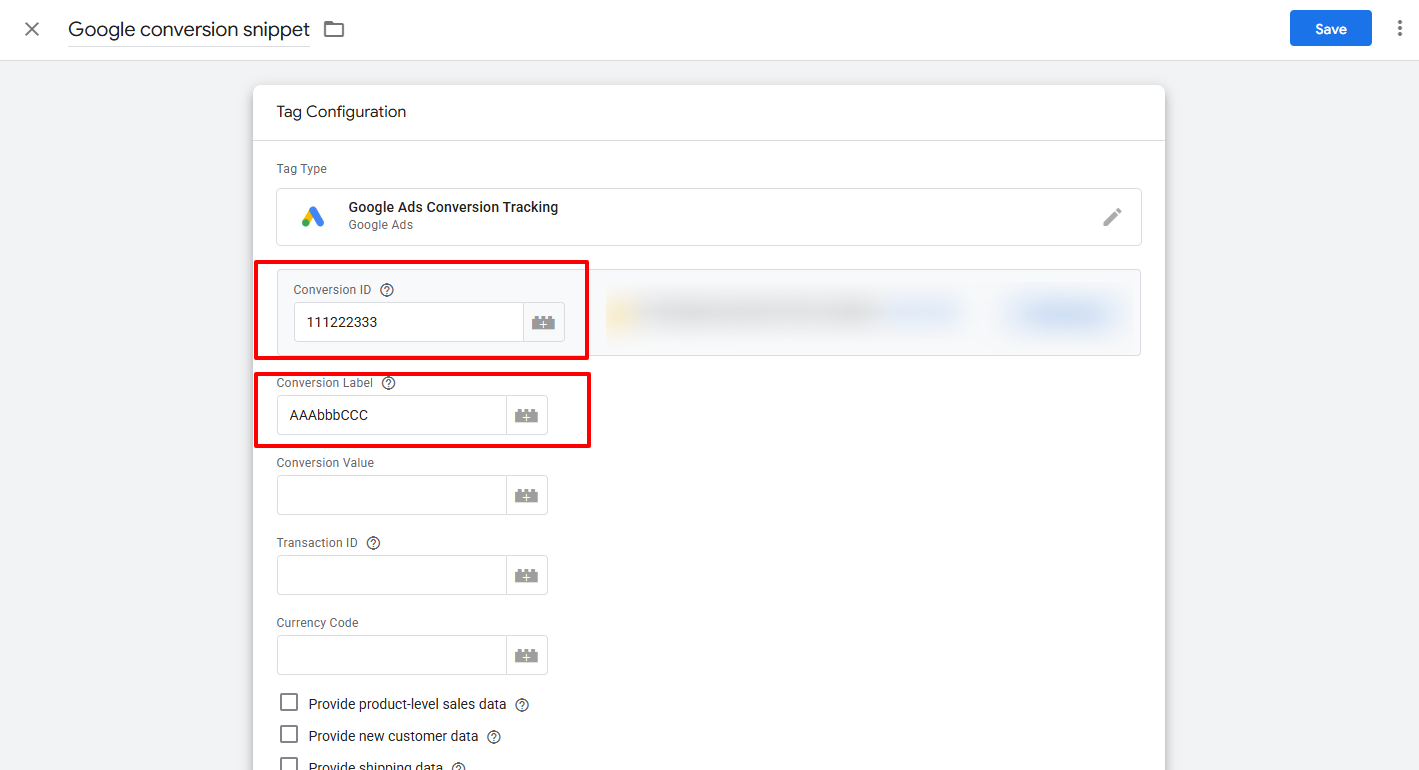Open help for Transaction ID
The image size is (1419, 770).
coord(373,543)
